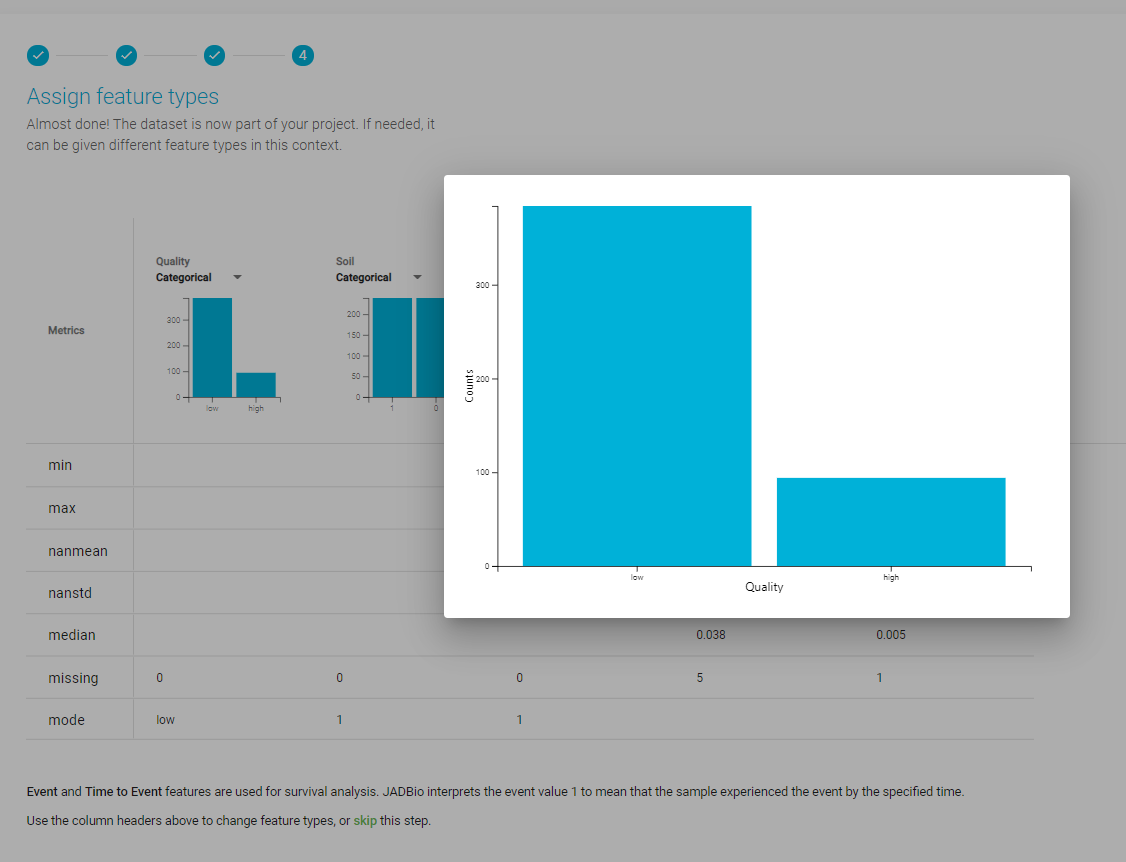Click the median value 0.005

[890, 635]
